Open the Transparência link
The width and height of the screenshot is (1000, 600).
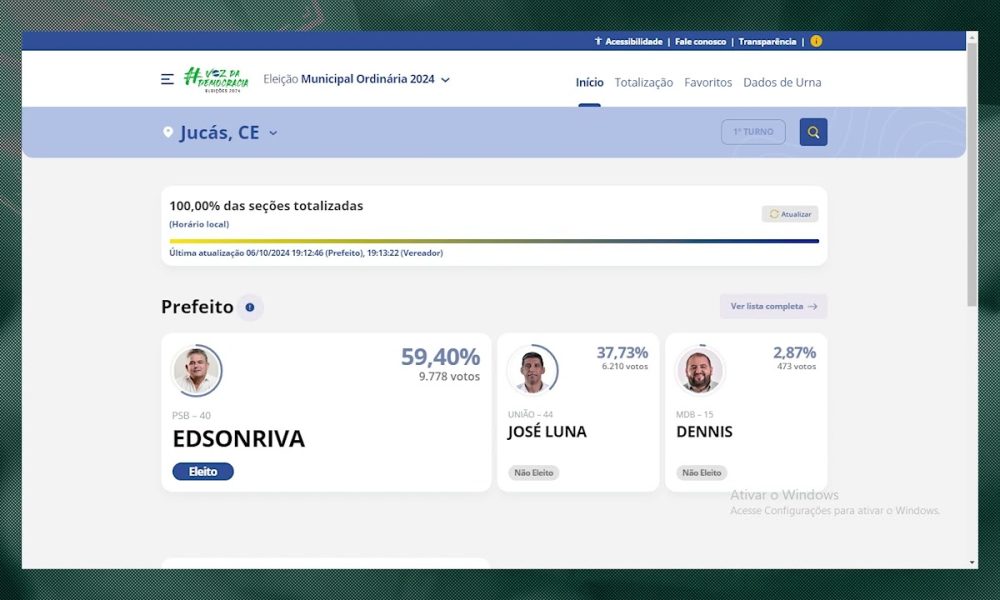coord(768,41)
